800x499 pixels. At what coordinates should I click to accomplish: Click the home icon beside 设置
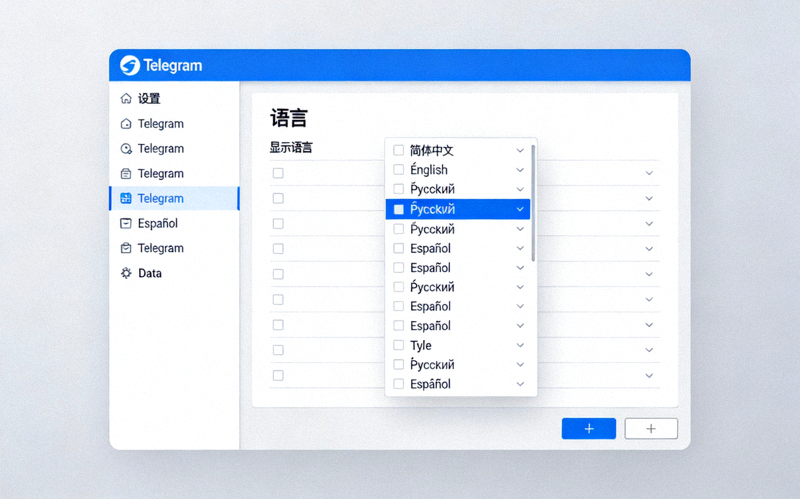(126, 99)
